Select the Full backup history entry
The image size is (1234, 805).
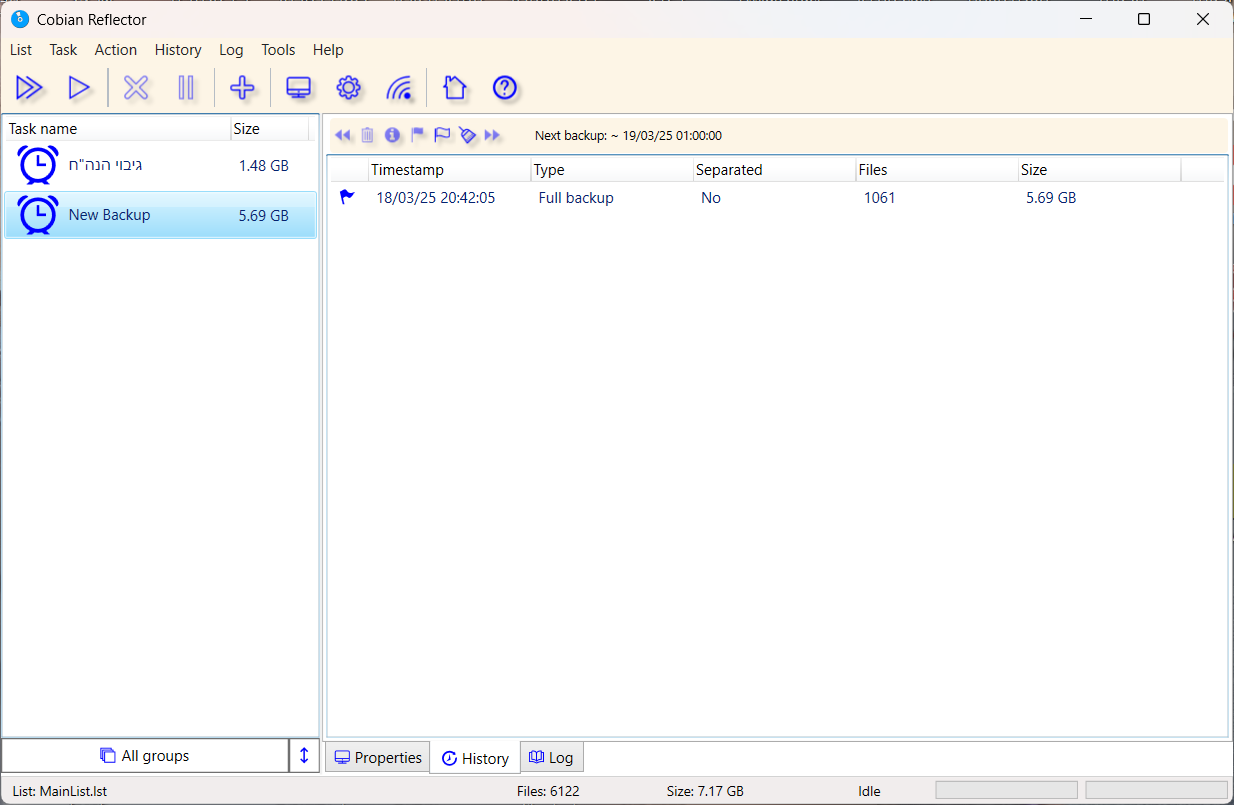pyautogui.click(x=576, y=198)
